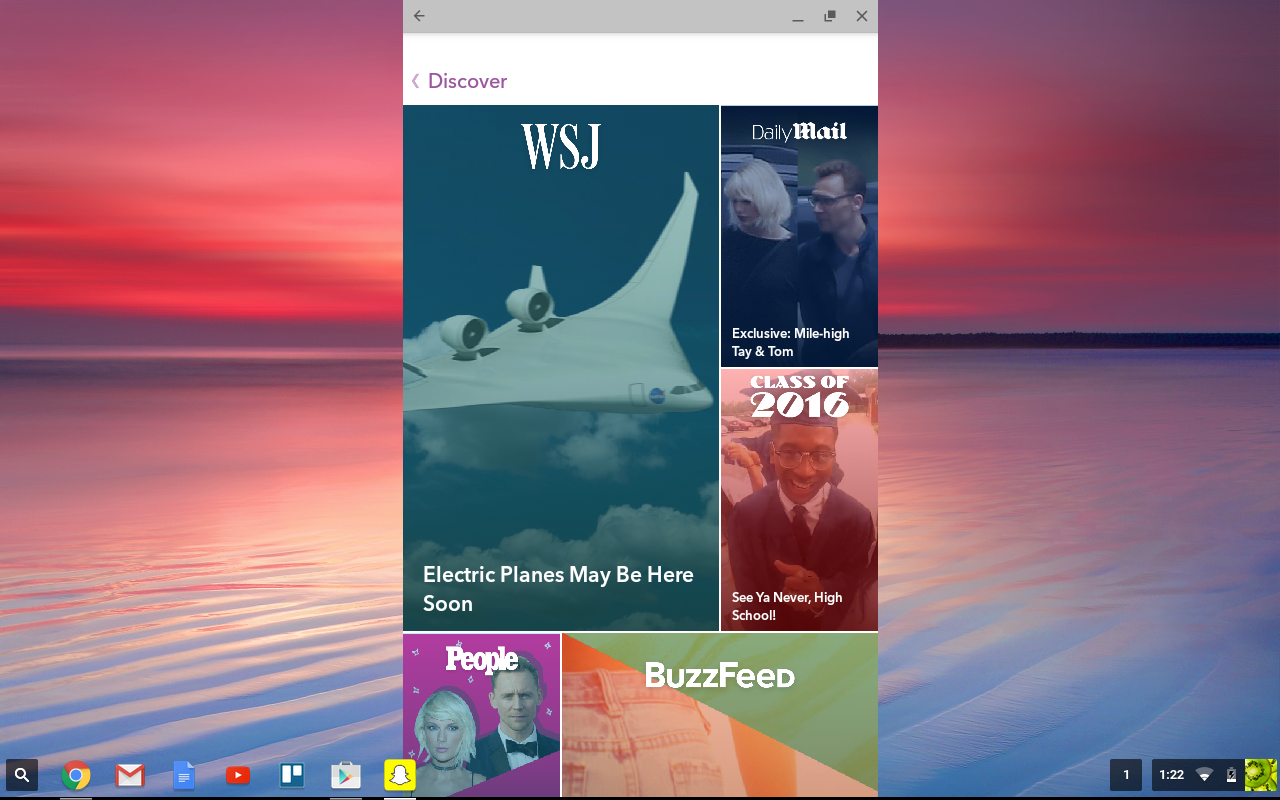1280x800 pixels.
Task: Open the launcher search icon
Action: (22, 775)
